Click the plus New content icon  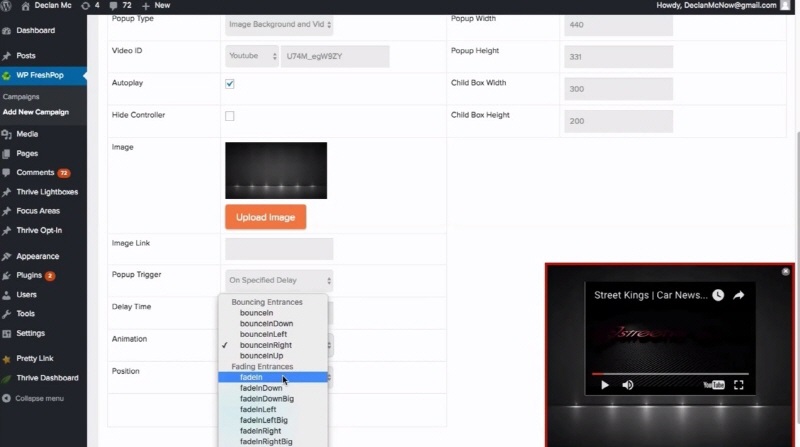pyautogui.click(x=146, y=6)
